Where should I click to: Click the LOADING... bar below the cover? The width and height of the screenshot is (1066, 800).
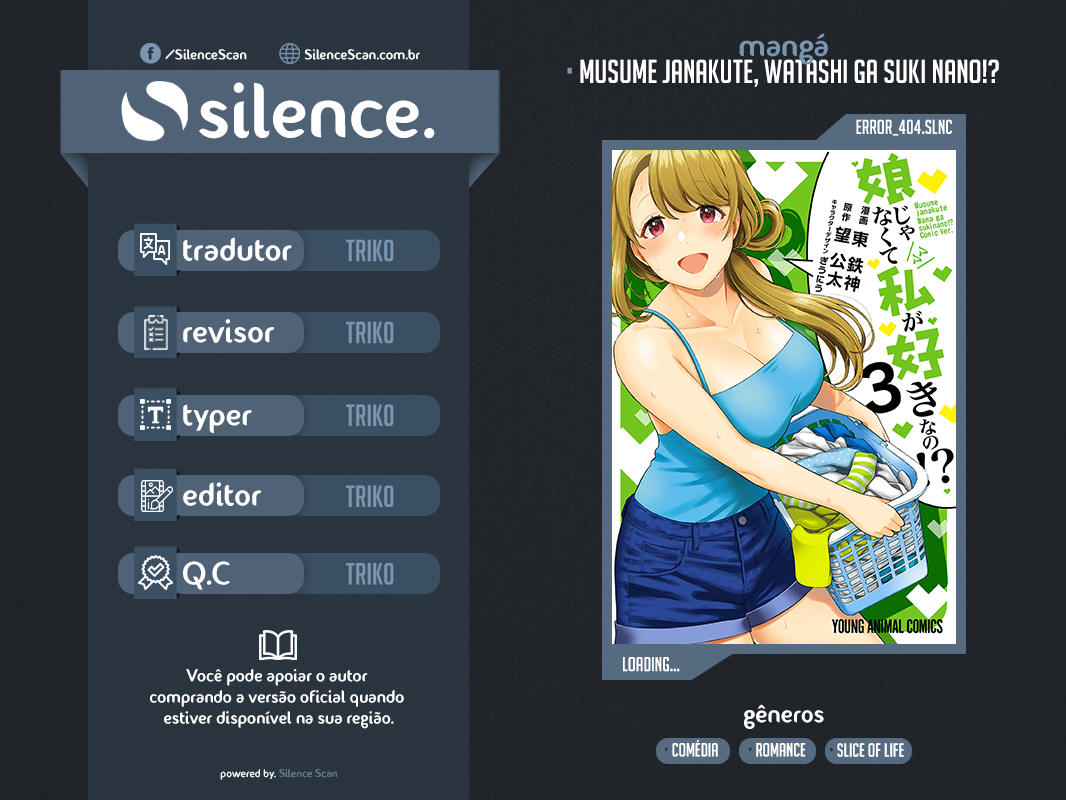[651, 665]
